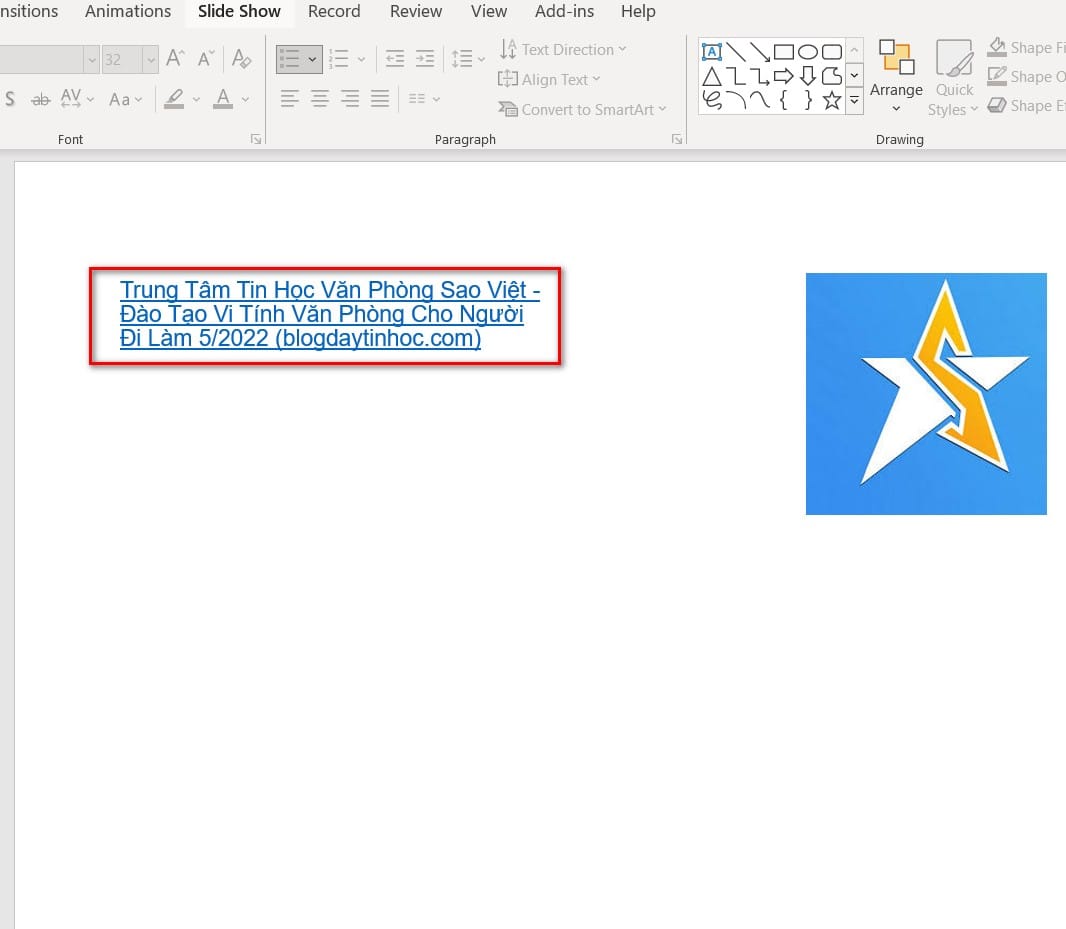Apply the Font Color swatch

[223, 99]
